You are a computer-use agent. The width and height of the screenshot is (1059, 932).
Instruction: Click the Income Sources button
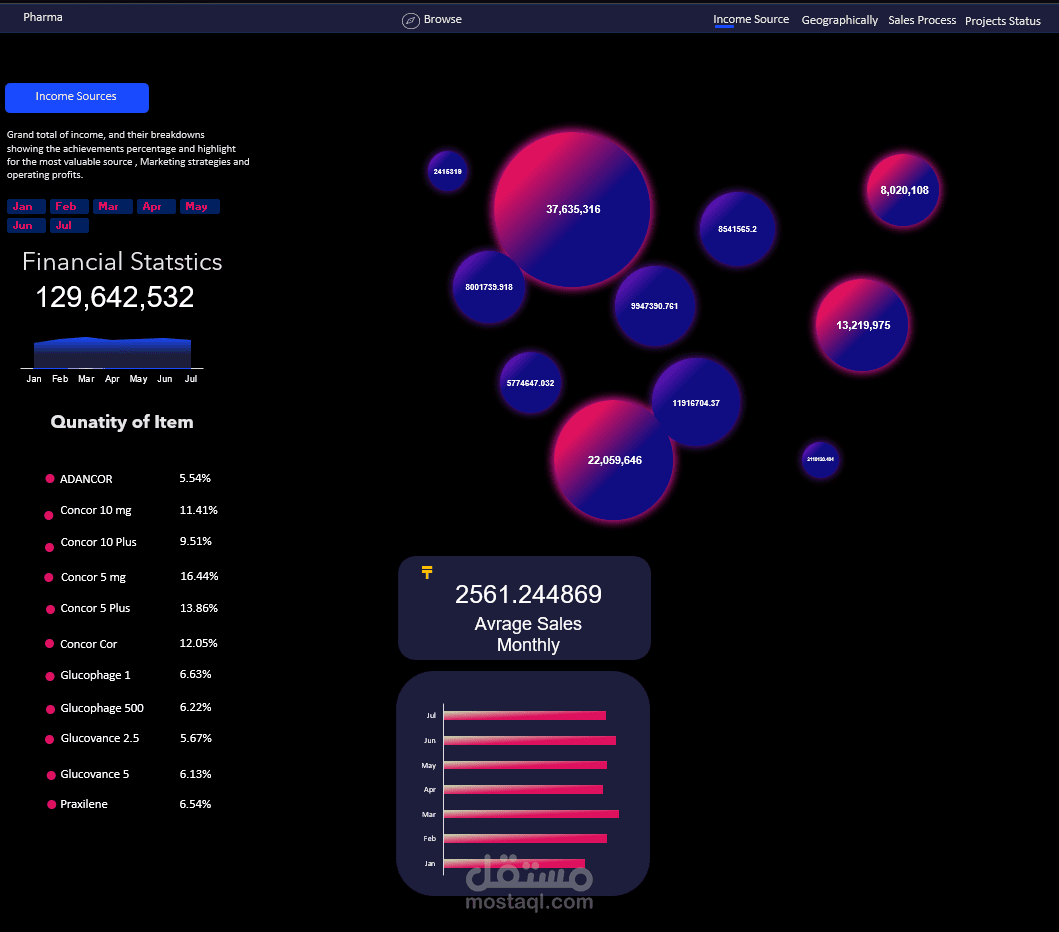(77, 98)
